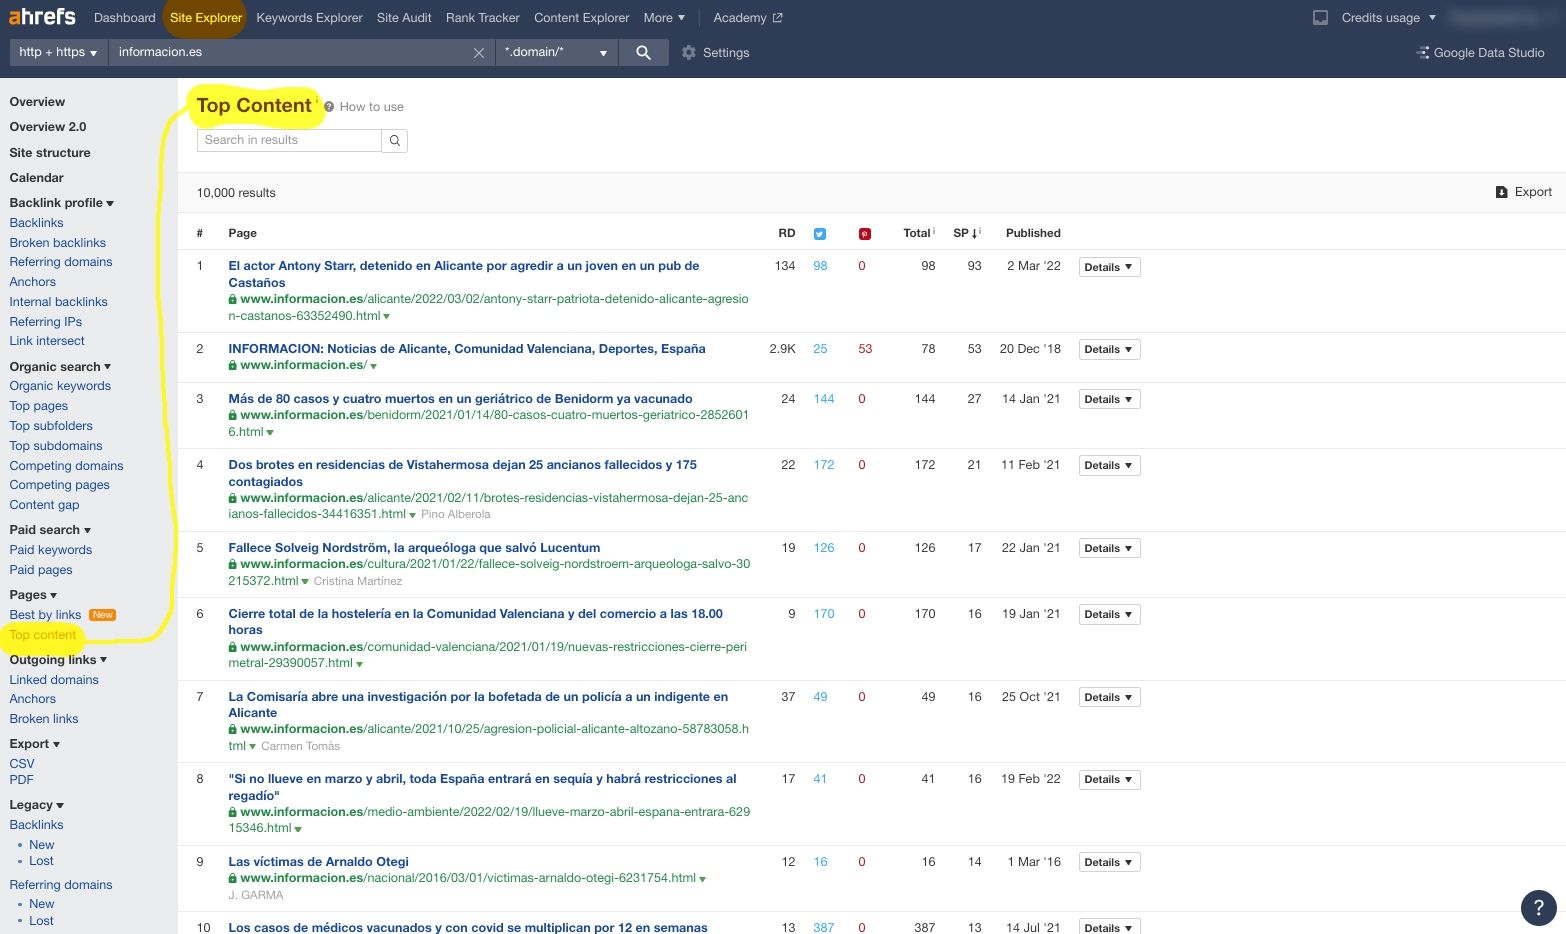Viewport: 1566px width, 934px height.
Task: Open Competing domains report
Action: (66, 466)
